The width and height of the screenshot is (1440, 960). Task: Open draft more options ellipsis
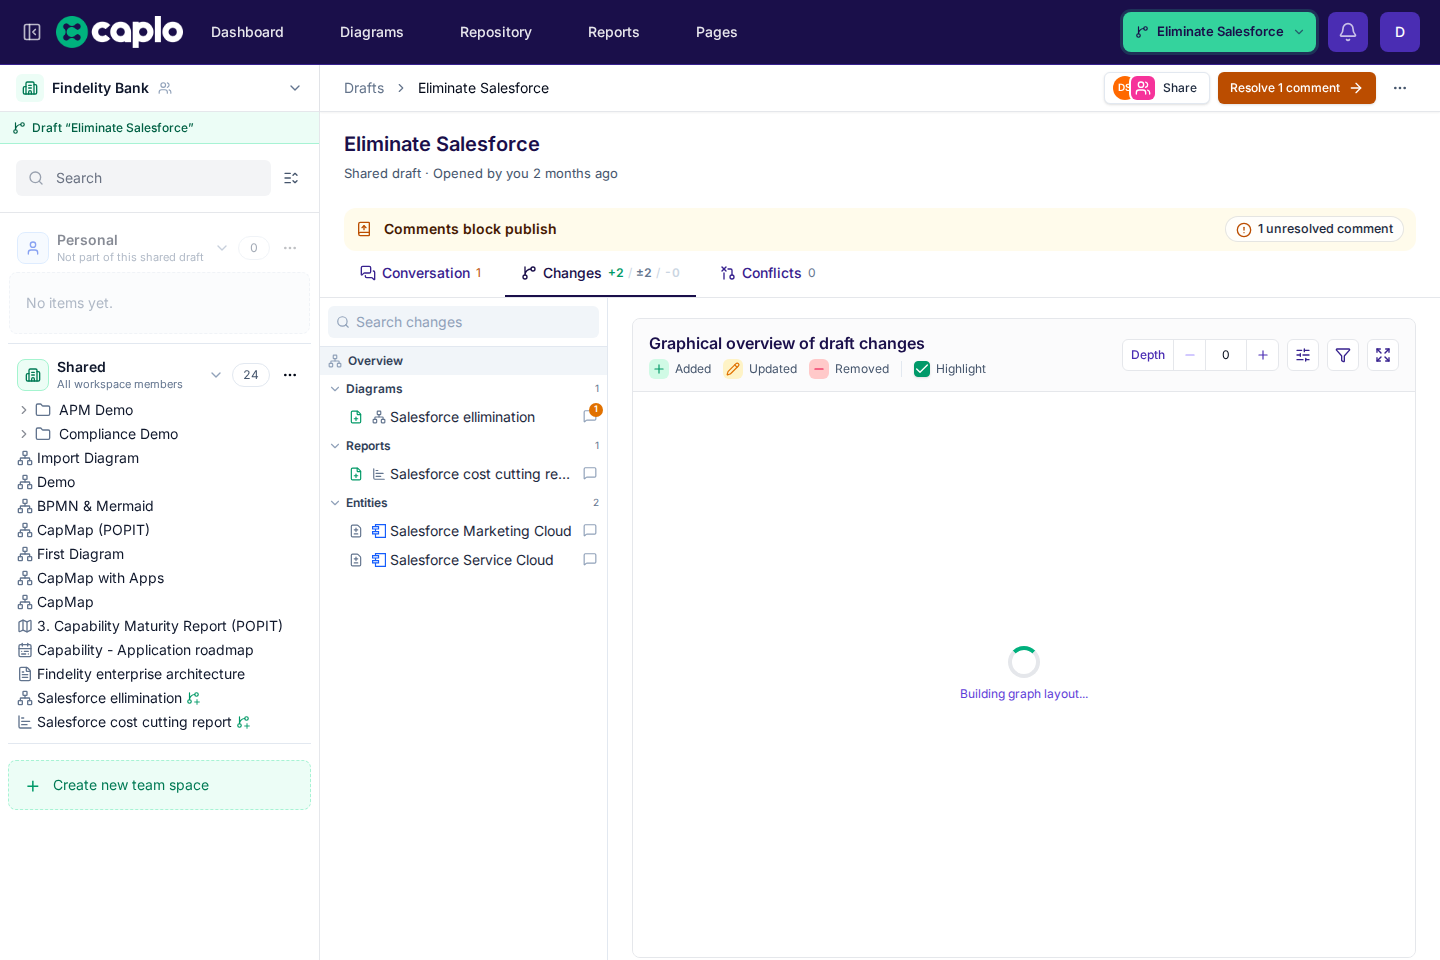point(1400,88)
